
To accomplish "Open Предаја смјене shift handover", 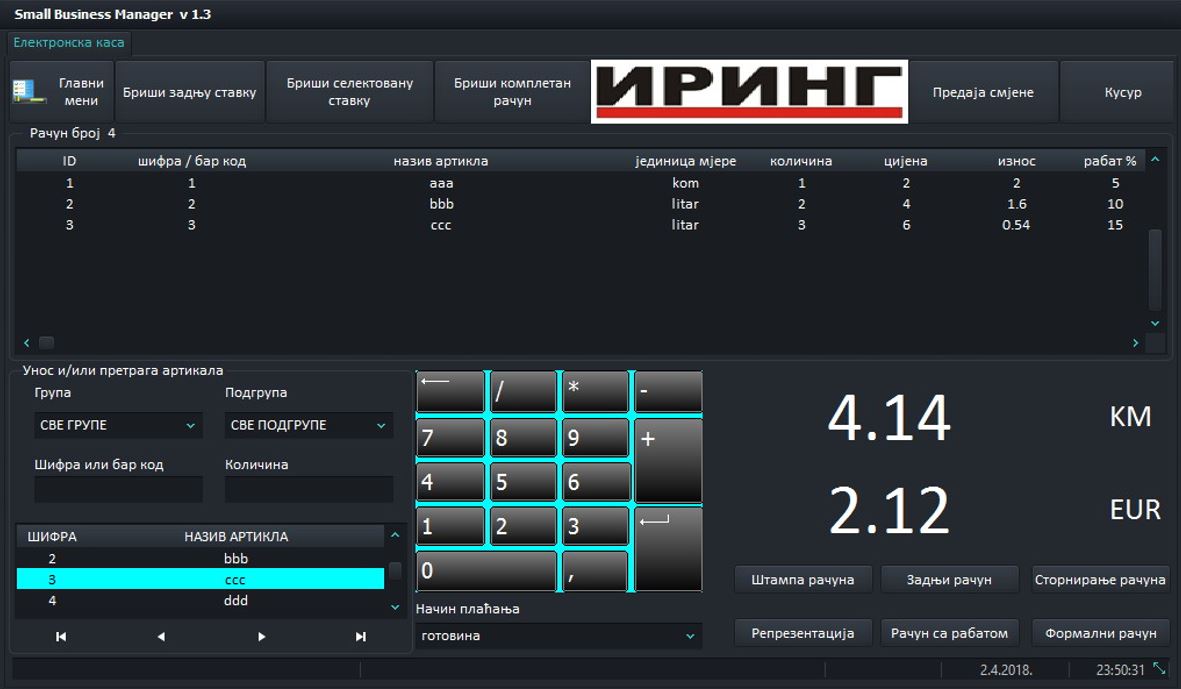I will click(x=983, y=92).
